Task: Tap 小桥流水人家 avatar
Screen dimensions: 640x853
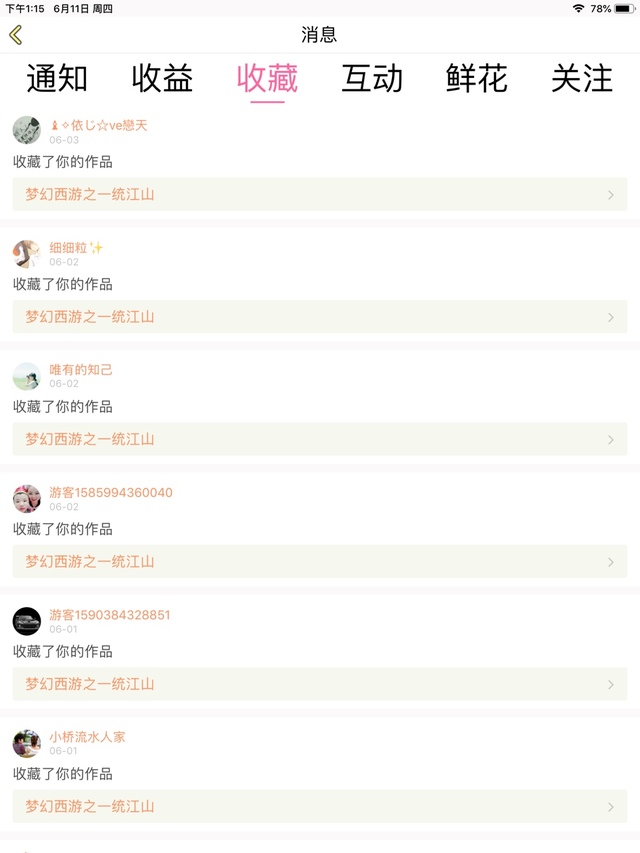Action: 27,743
